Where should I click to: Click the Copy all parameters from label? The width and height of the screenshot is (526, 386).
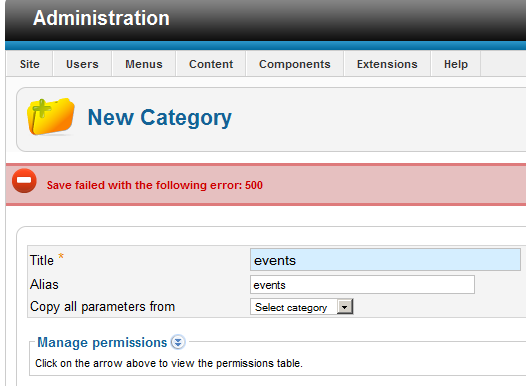point(102,307)
